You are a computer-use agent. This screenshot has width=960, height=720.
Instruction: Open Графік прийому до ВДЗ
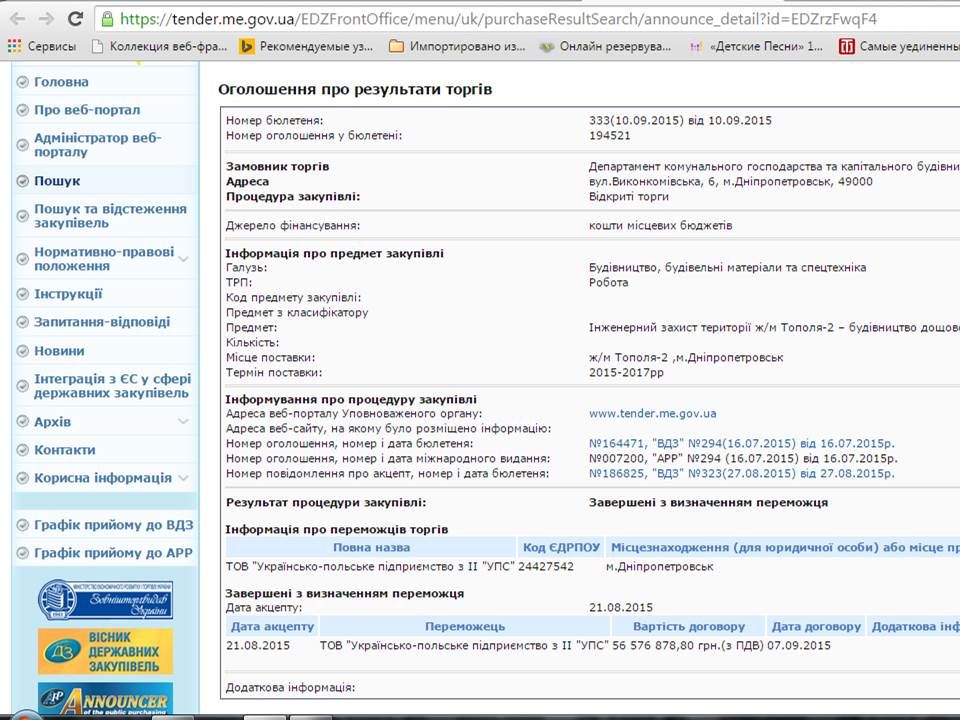(x=113, y=525)
